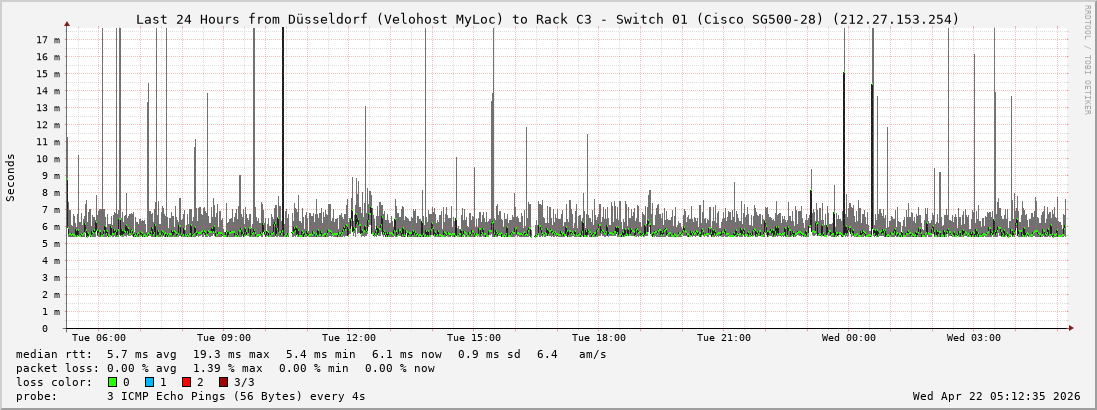Viewport: 1097px width, 410px height.
Task: Select the Tue 12:00 time axis label
Action: point(349,338)
